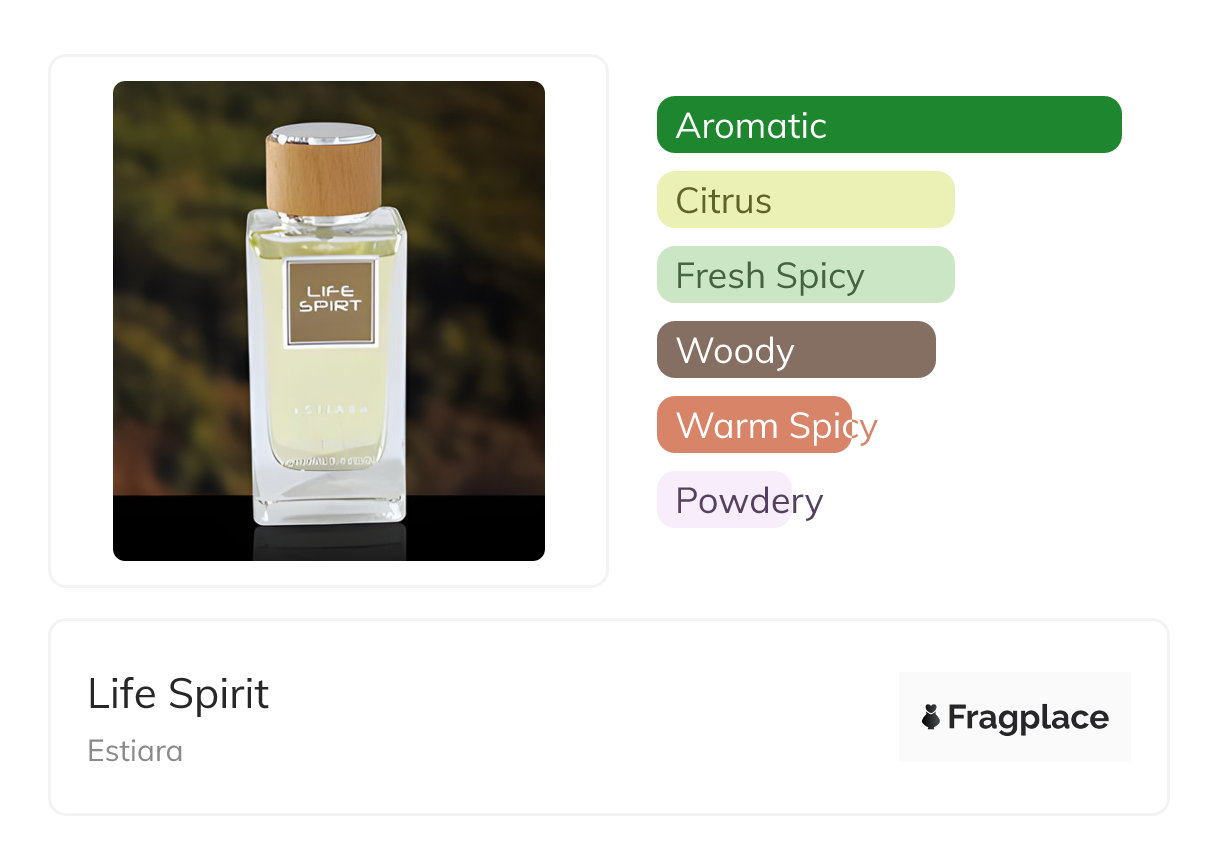Click the brown Life Spirit bottle label

(330, 302)
